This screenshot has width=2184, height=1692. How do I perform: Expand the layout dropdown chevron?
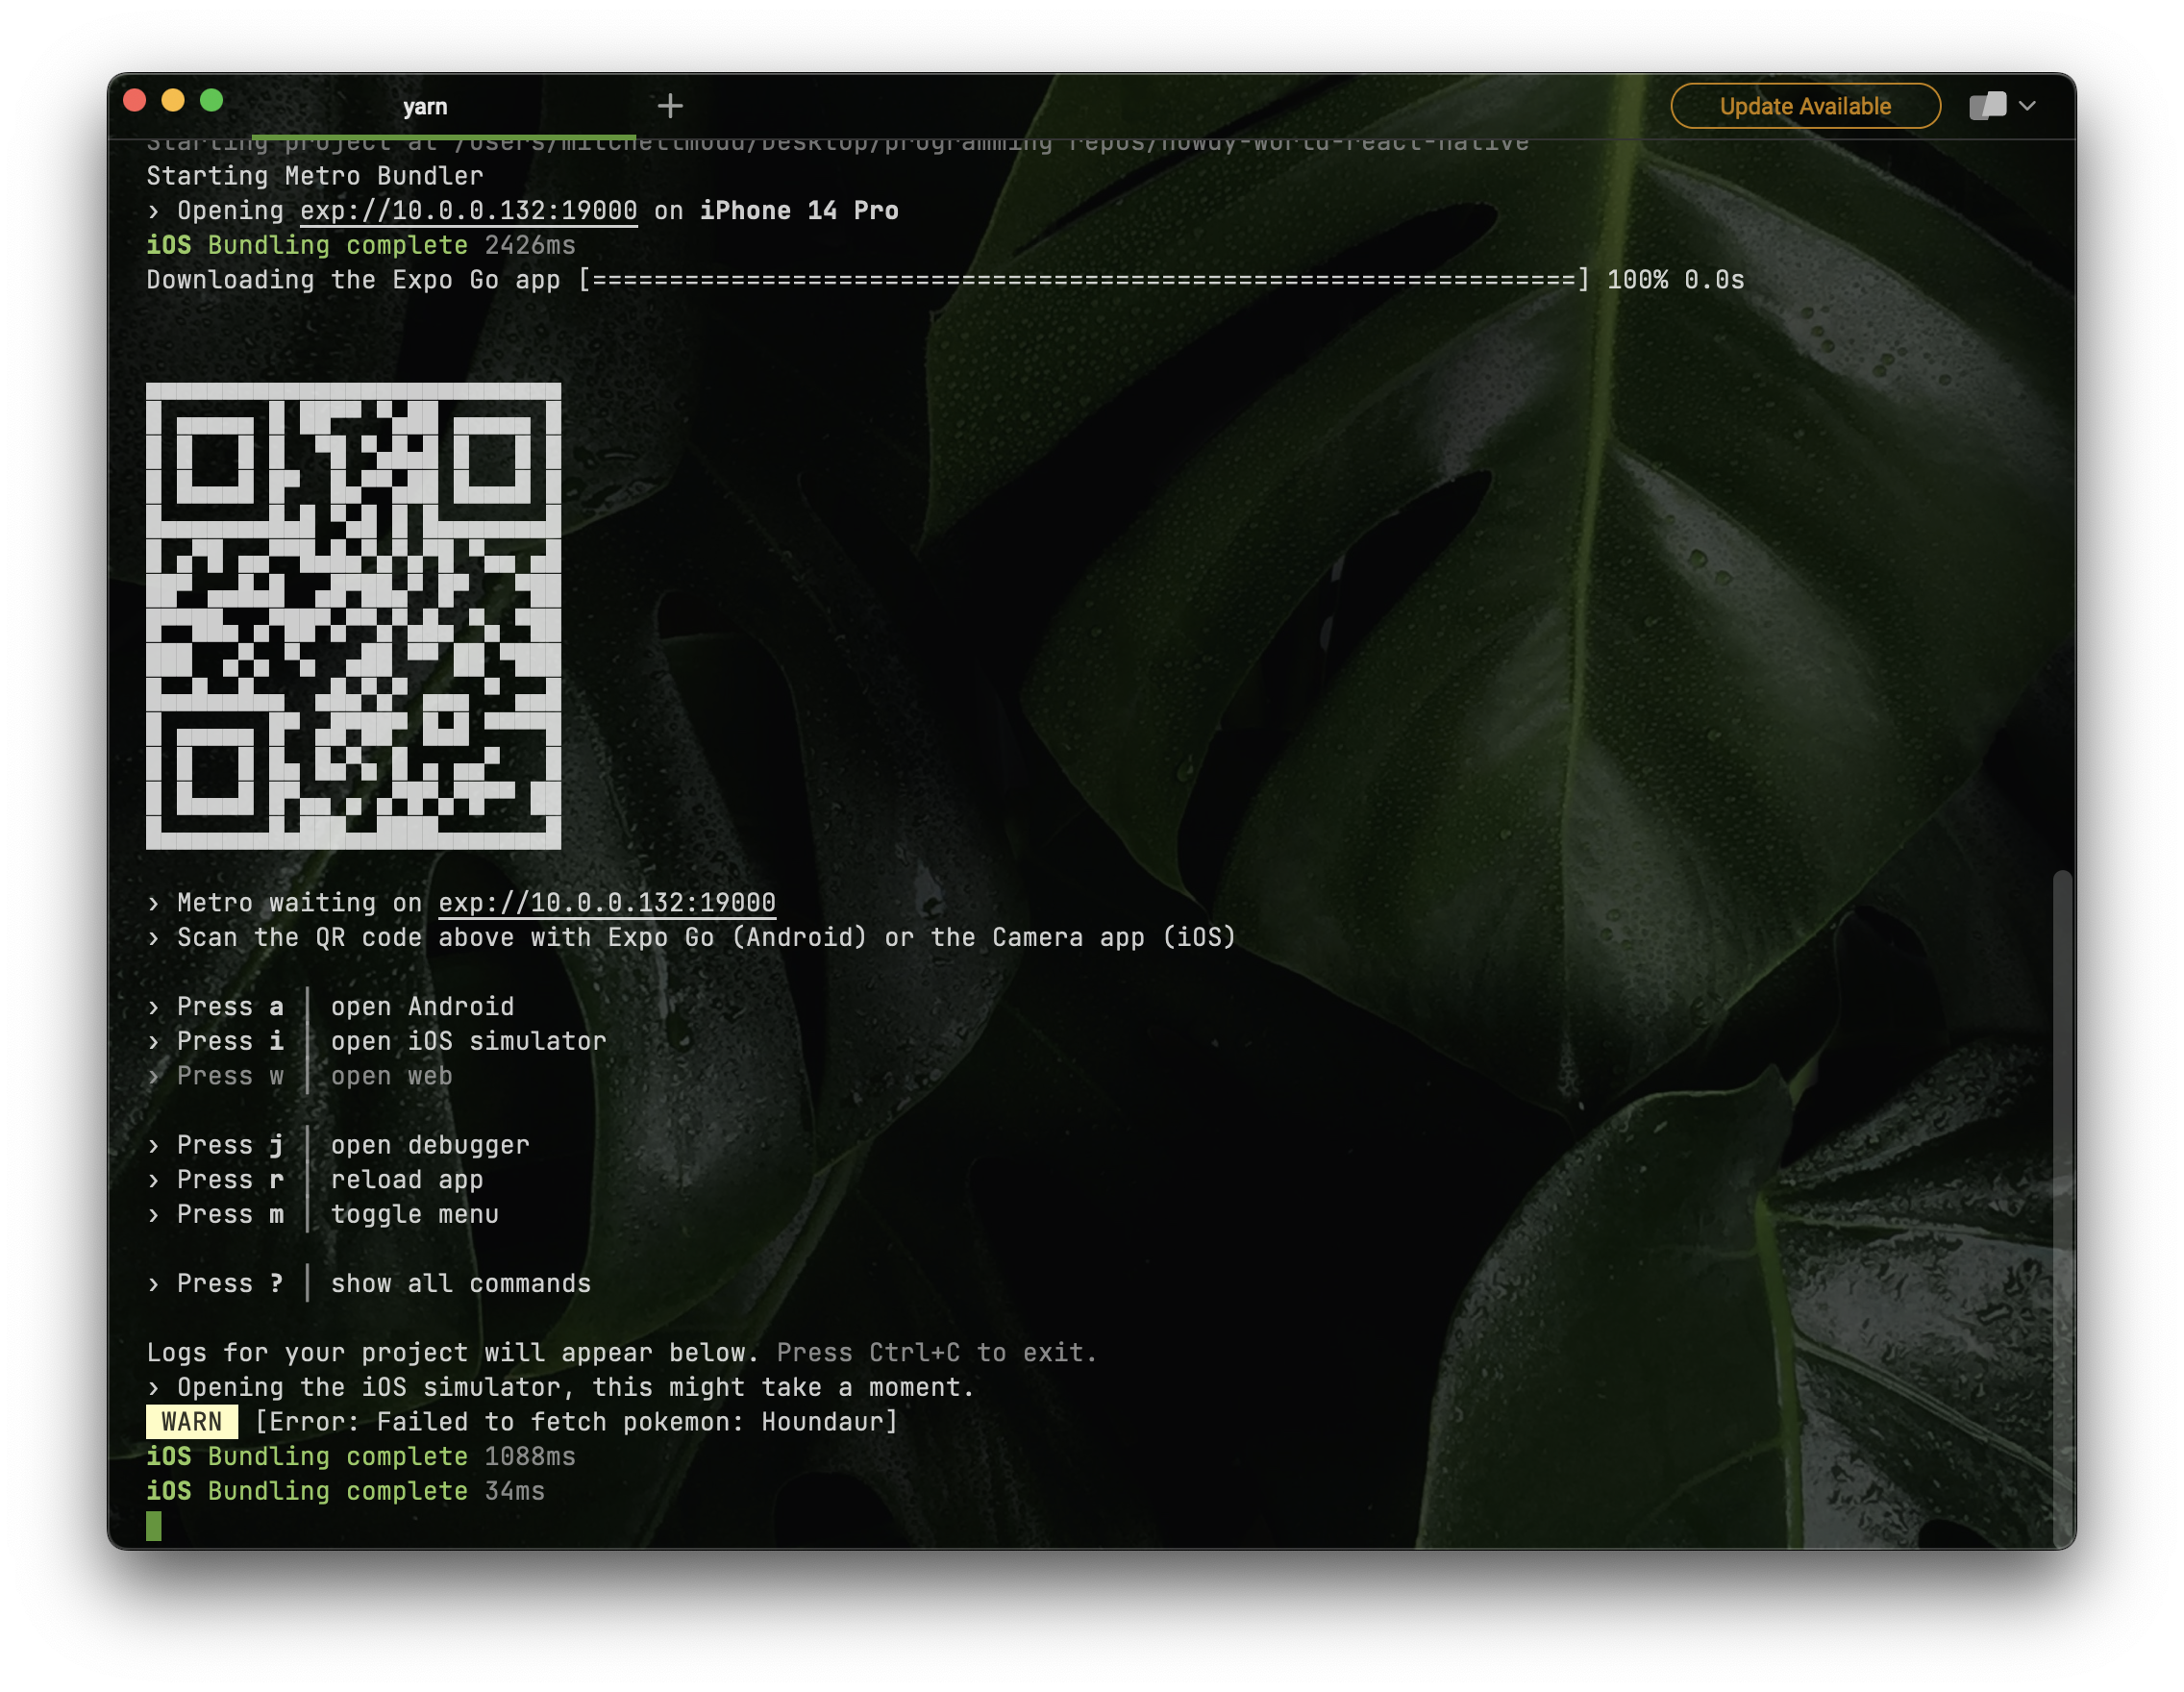(x=2027, y=105)
